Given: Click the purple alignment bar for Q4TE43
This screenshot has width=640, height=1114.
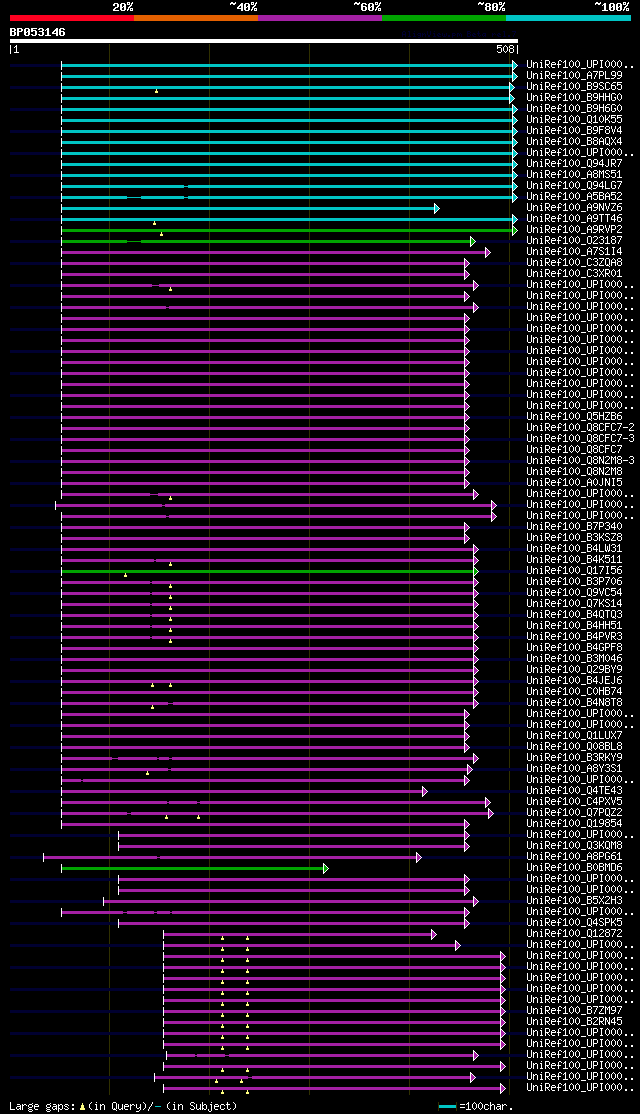Looking at the screenshot, I should tap(244, 791).
